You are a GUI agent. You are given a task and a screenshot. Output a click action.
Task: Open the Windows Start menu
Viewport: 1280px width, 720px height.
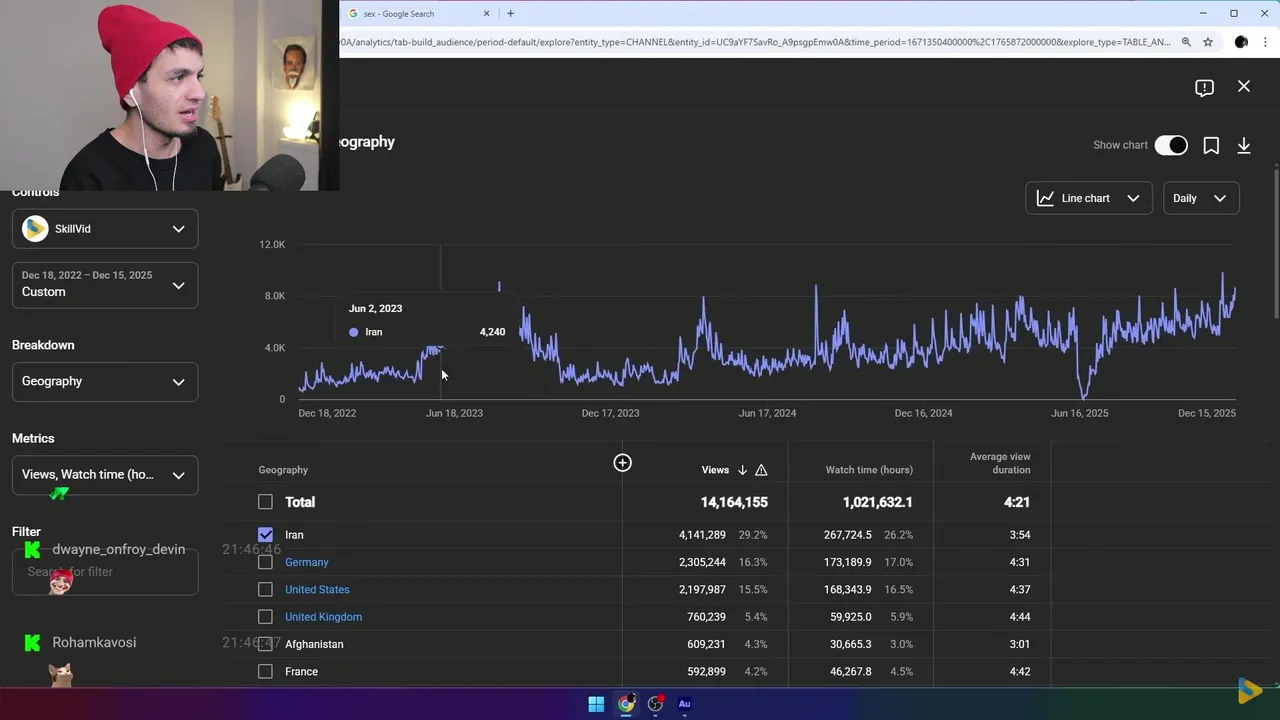point(596,704)
